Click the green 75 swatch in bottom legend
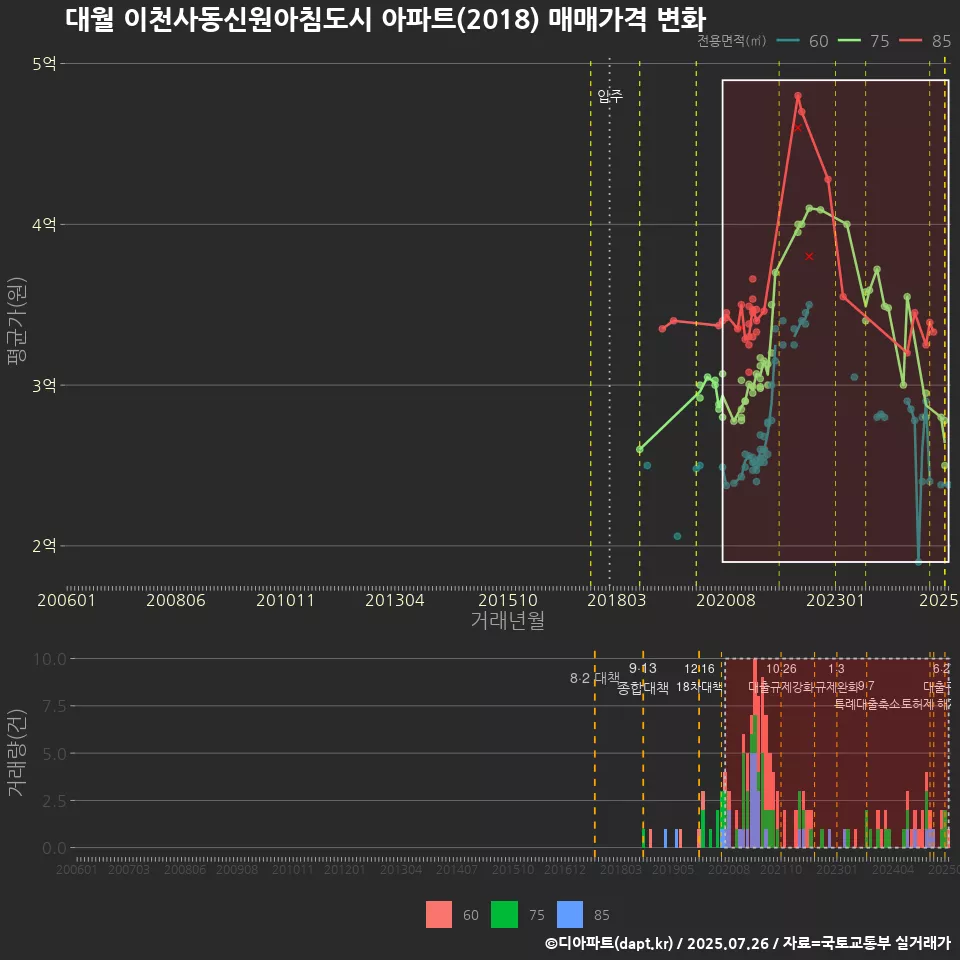The height and width of the screenshot is (960, 960). tap(504, 915)
